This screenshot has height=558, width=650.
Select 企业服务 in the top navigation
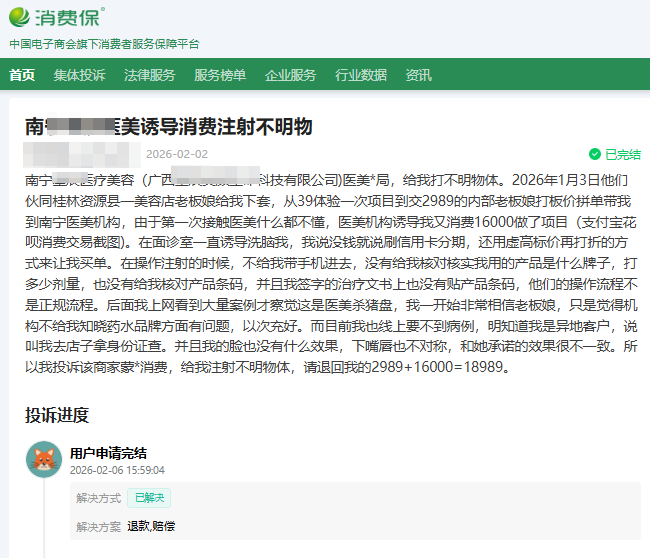(x=290, y=75)
